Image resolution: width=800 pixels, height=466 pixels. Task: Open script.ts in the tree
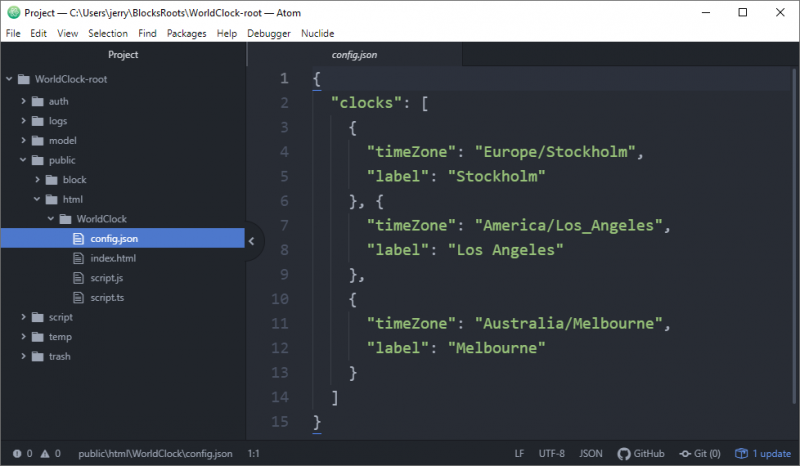tap(107, 298)
